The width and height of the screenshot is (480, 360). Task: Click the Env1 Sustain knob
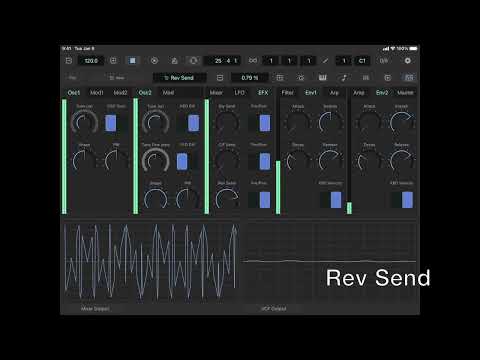point(330,123)
